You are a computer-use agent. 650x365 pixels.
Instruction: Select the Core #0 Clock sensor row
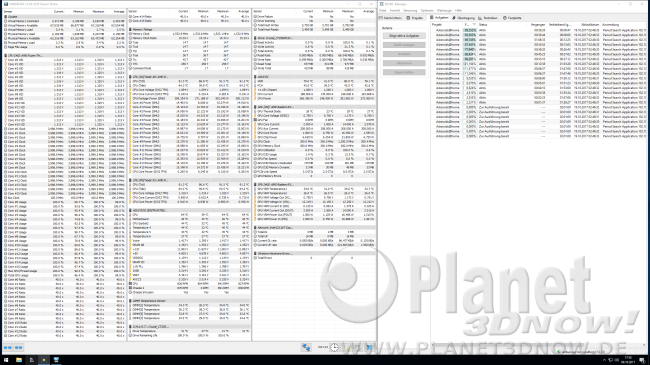pyautogui.click(x=64, y=129)
